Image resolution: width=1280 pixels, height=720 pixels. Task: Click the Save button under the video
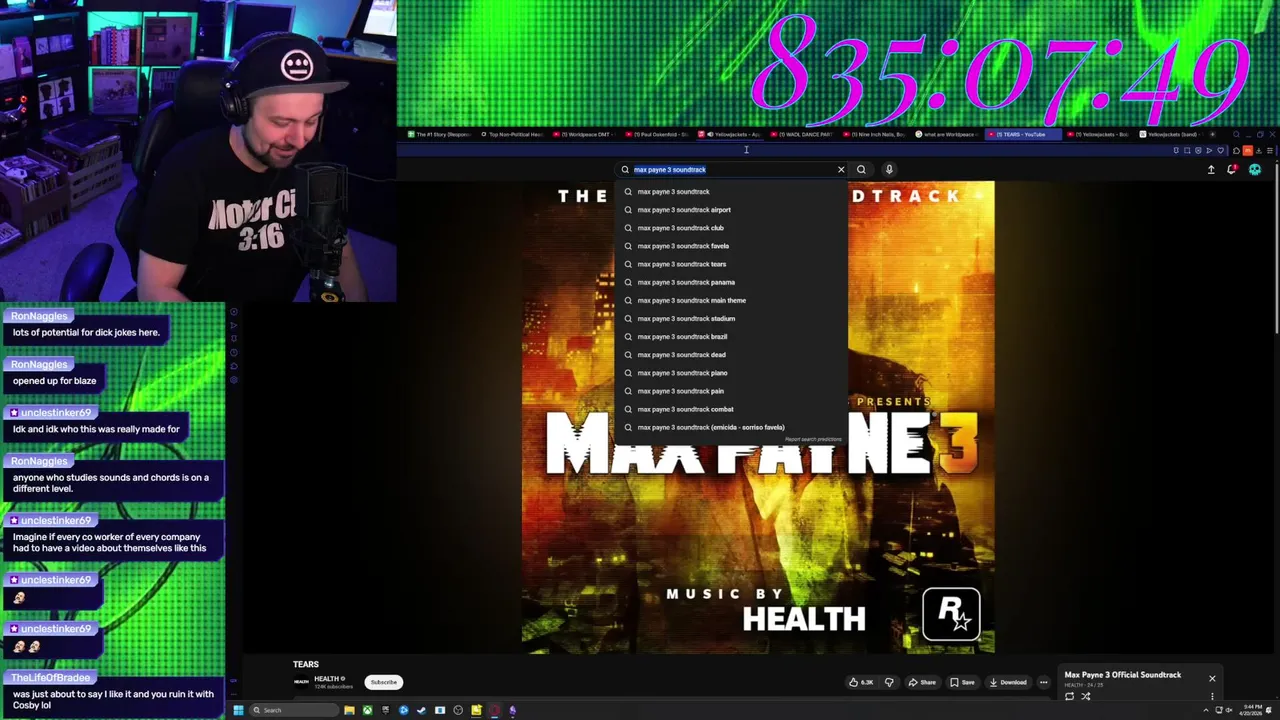(962, 682)
